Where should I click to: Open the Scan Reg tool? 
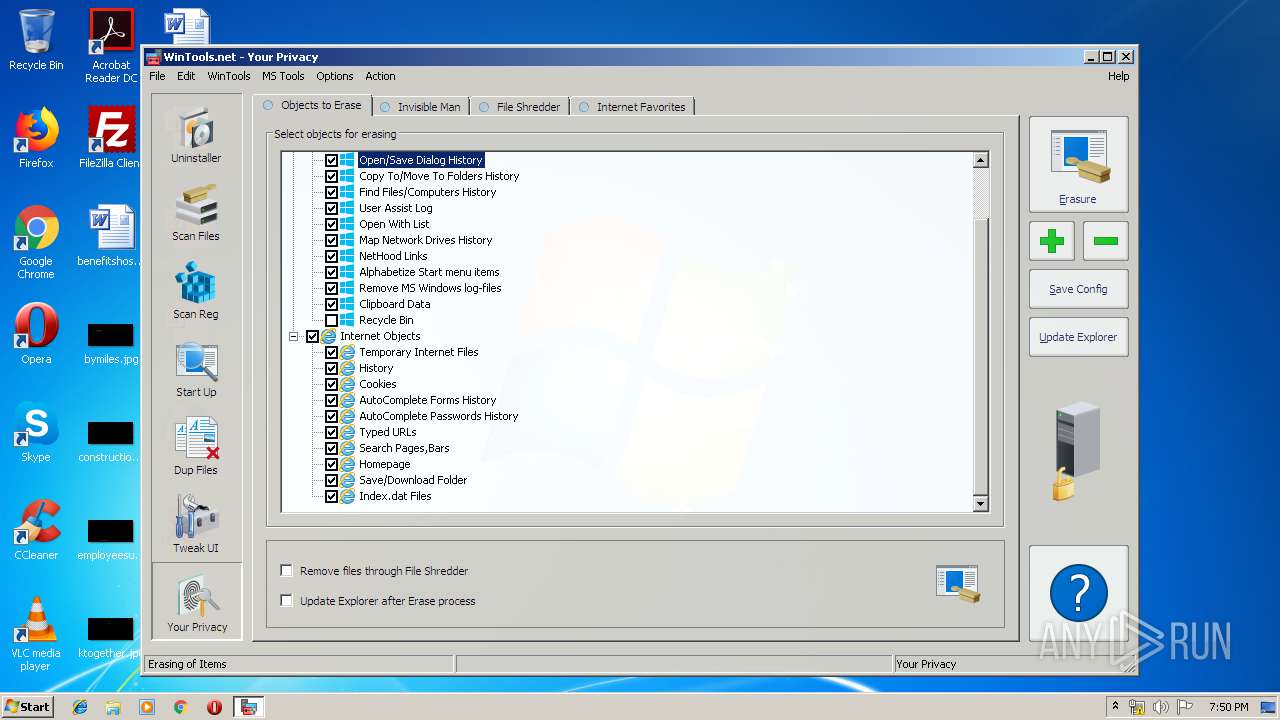tap(196, 290)
